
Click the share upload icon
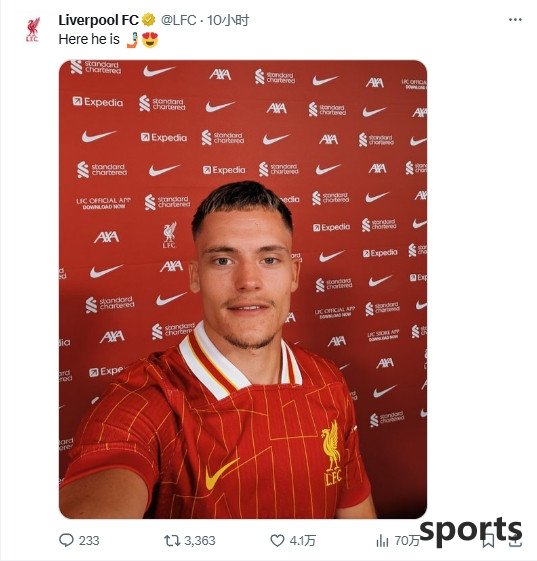pos(515,541)
